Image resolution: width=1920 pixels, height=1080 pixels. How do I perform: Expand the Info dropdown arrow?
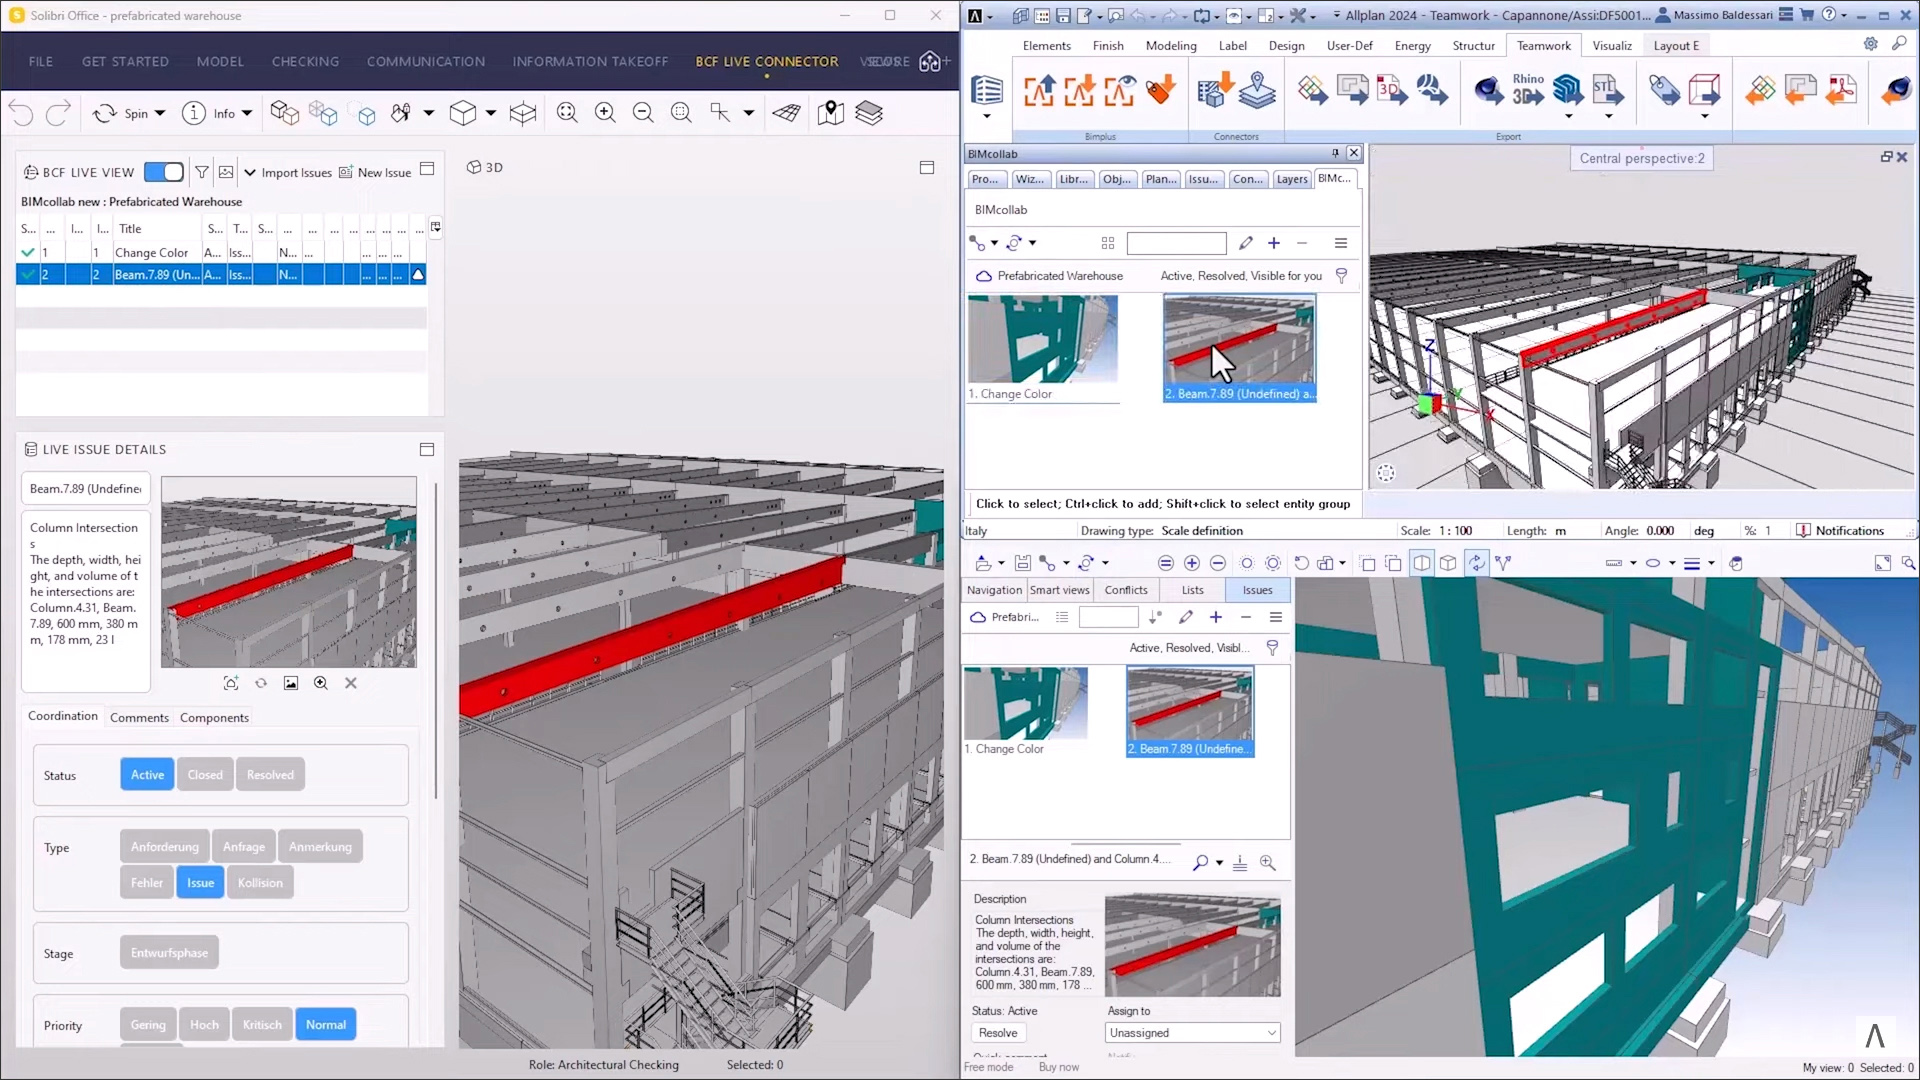(x=247, y=113)
